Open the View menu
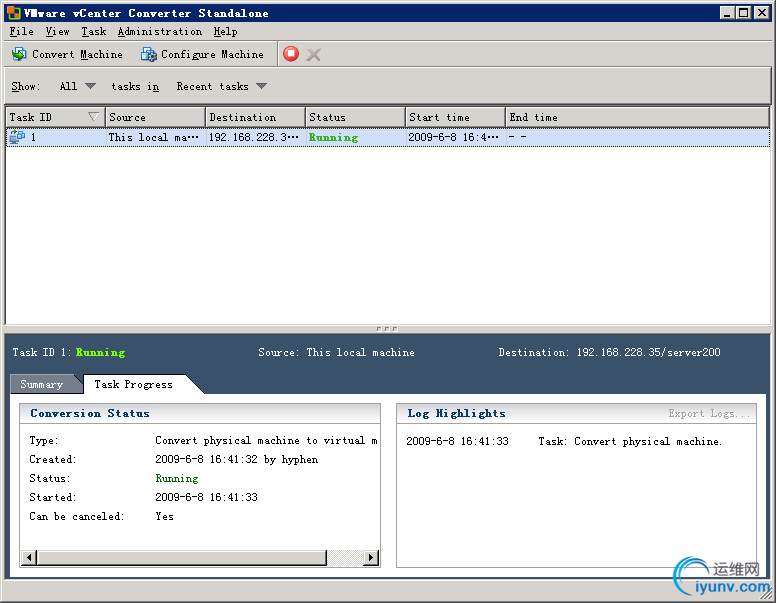This screenshot has width=776, height=603. click(x=57, y=32)
